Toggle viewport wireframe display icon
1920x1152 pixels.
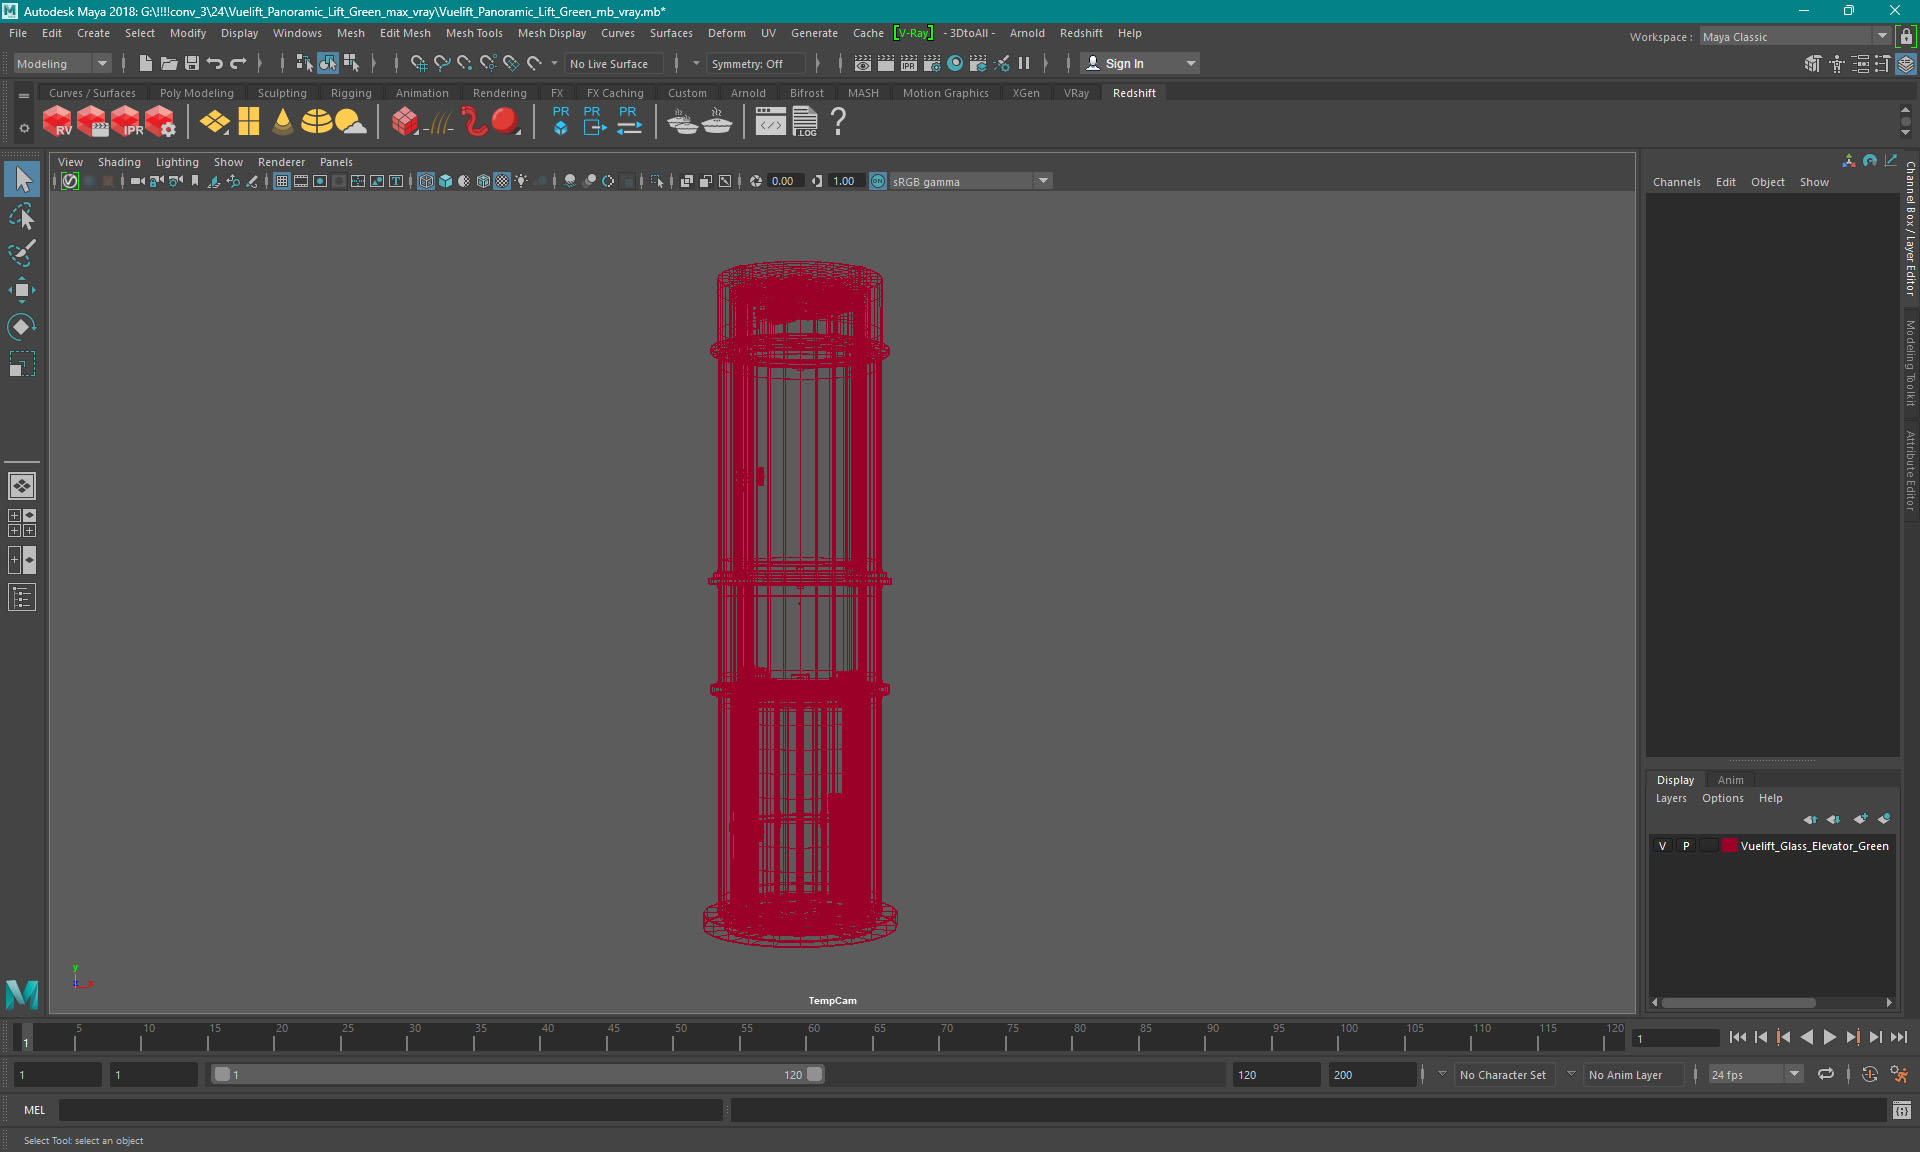426,181
